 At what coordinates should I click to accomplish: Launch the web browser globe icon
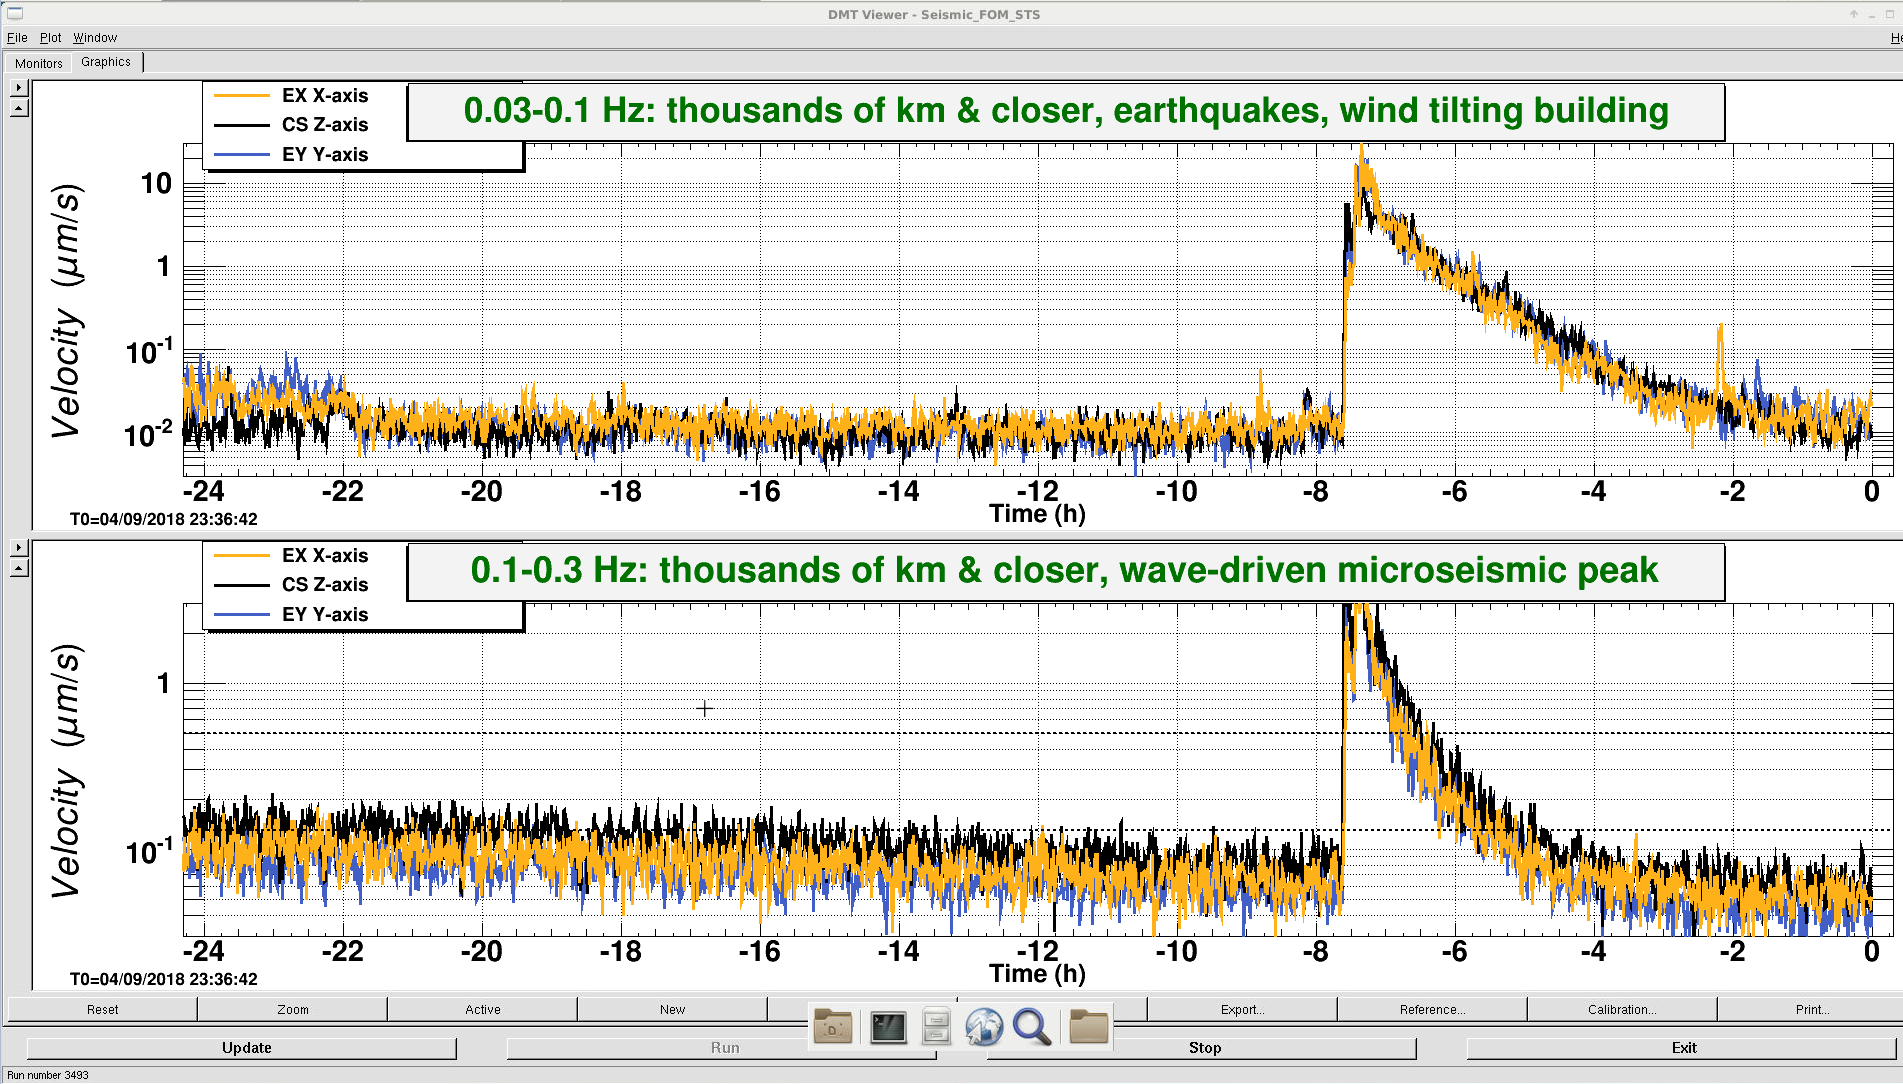(984, 1027)
